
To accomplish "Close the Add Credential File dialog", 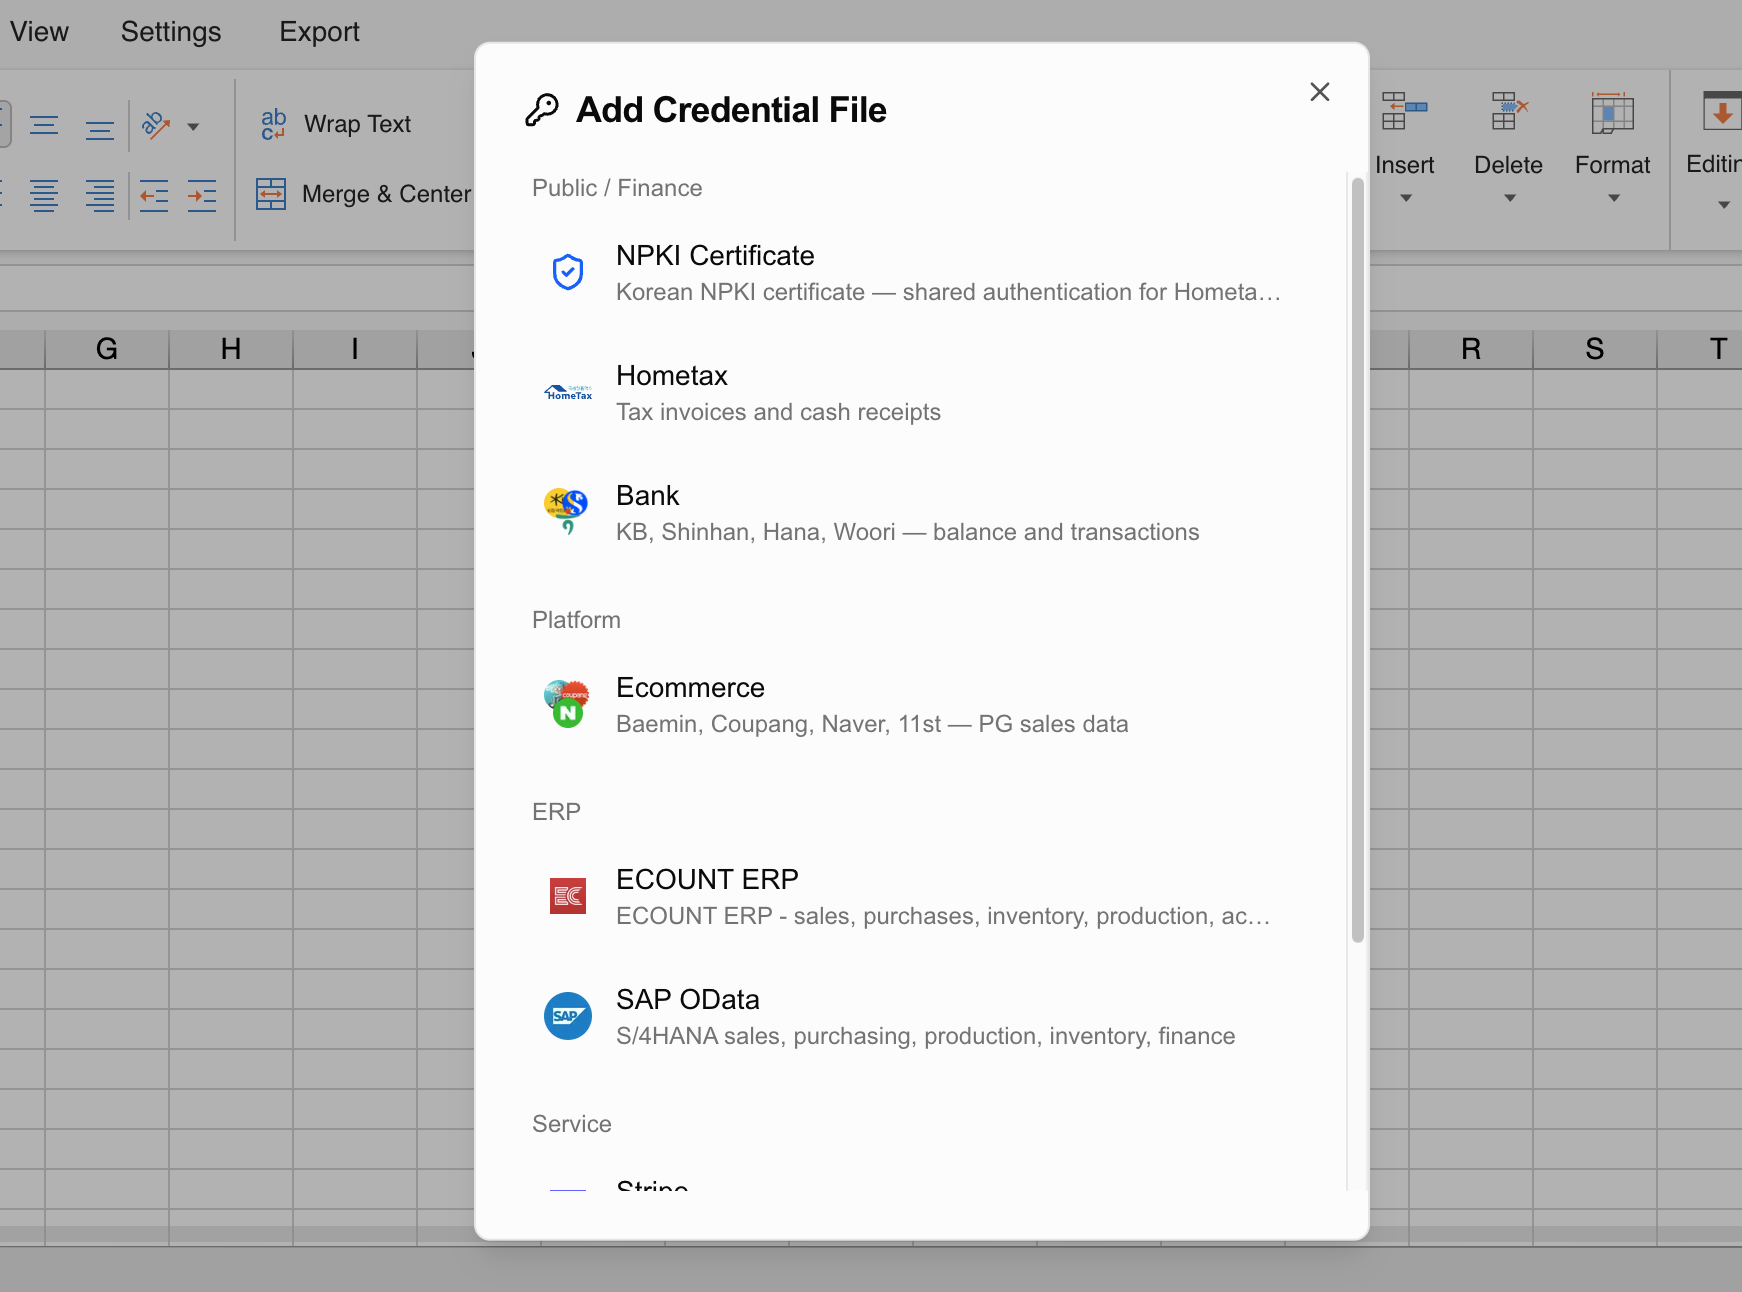I will click(1320, 92).
